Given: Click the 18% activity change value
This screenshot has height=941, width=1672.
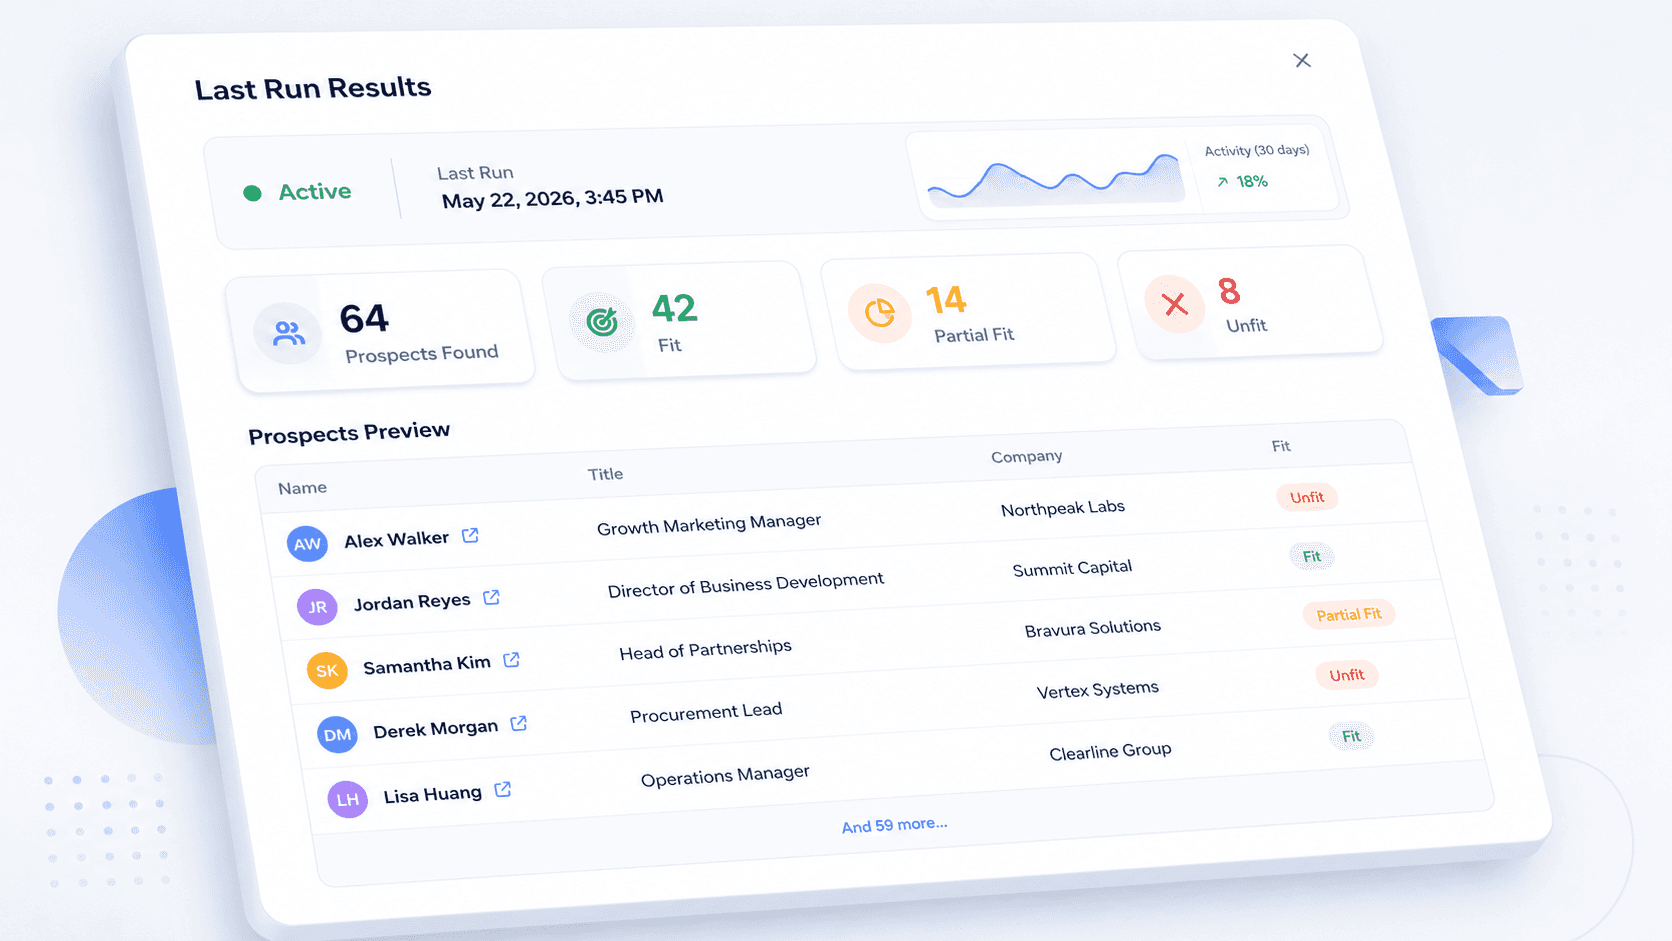Looking at the screenshot, I should [1252, 181].
